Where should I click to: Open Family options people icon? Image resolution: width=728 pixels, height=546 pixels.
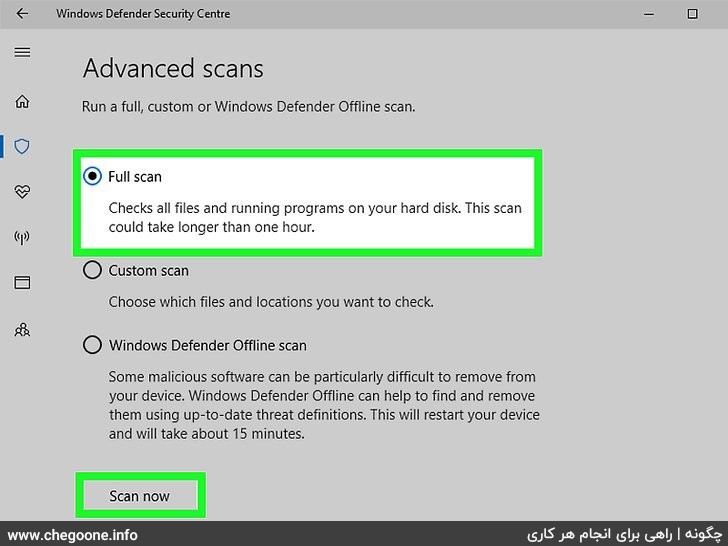coord(22,330)
